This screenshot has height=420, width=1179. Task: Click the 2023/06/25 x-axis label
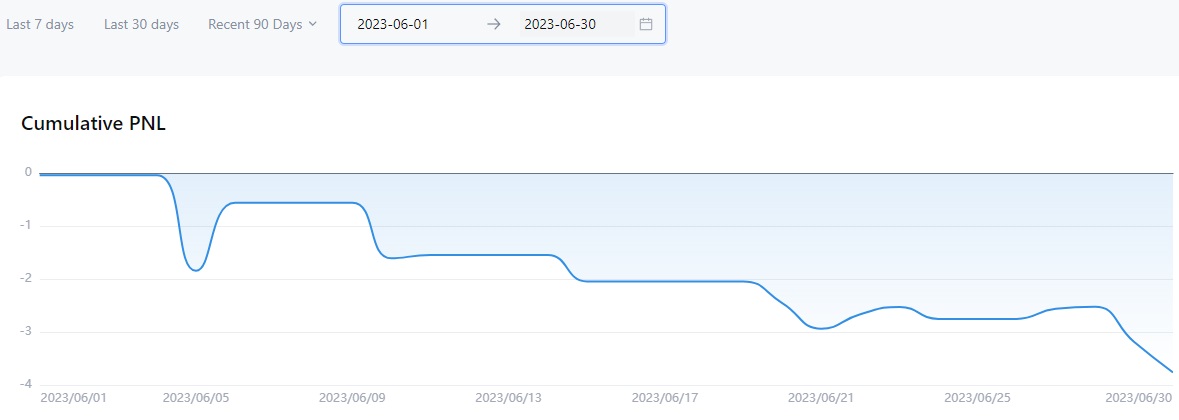tap(977, 398)
